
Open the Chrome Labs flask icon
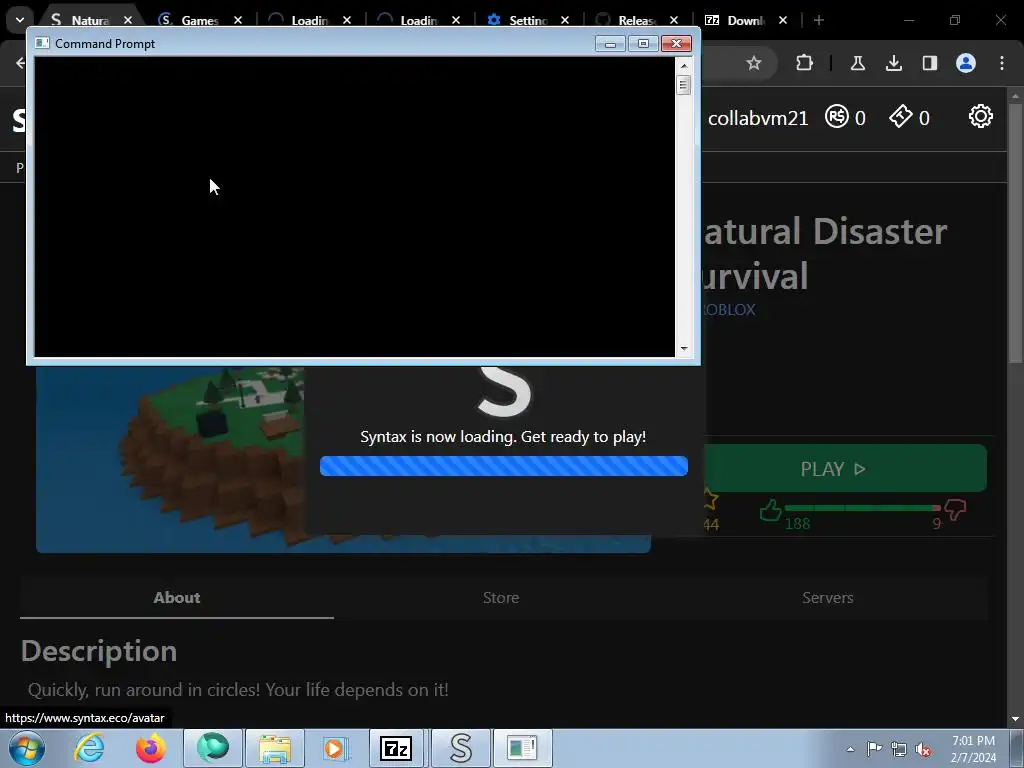[x=857, y=63]
